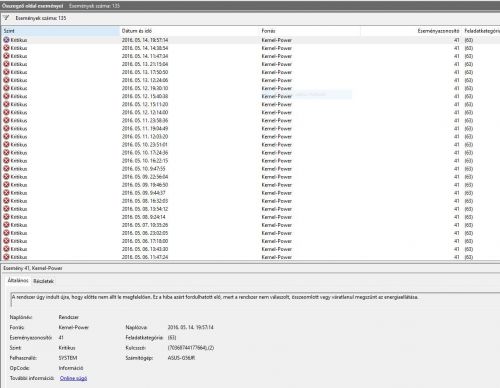
Task: Click the Felhasználó value SYSTEM
Action: point(68,358)
